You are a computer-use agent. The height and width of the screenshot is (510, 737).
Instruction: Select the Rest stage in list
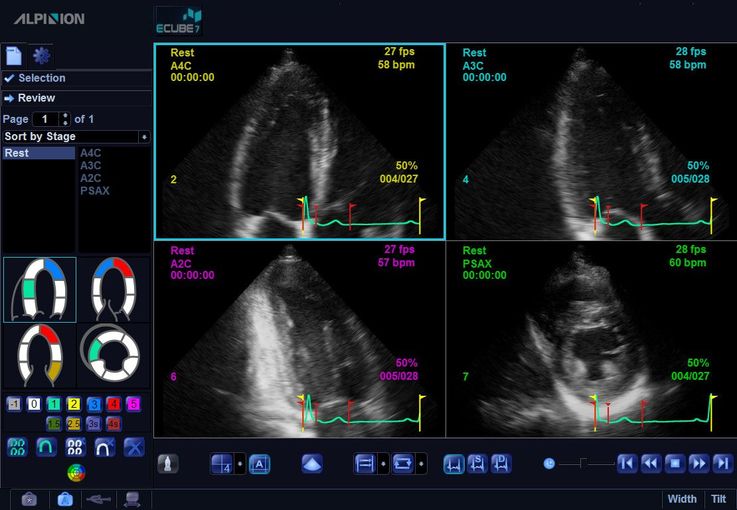point(38,153)
